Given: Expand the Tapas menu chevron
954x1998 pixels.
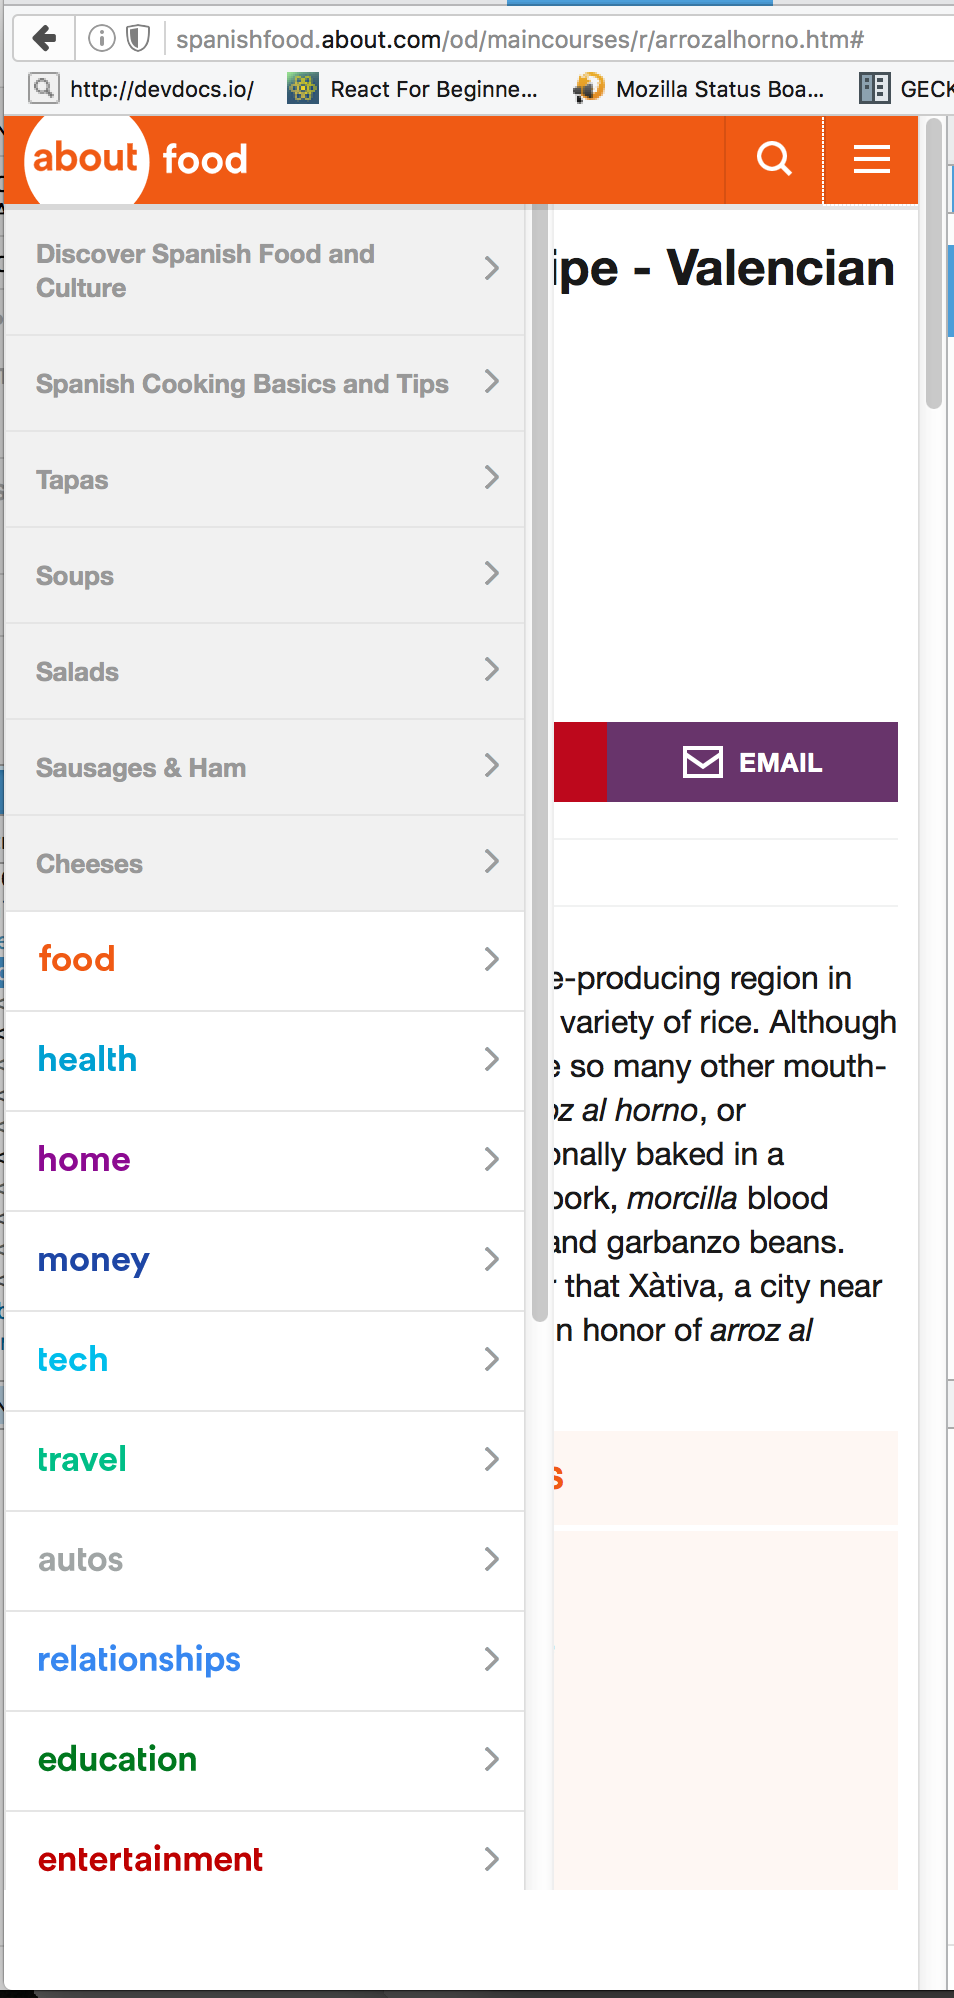Looking at the screenshot, I should 491,478.
